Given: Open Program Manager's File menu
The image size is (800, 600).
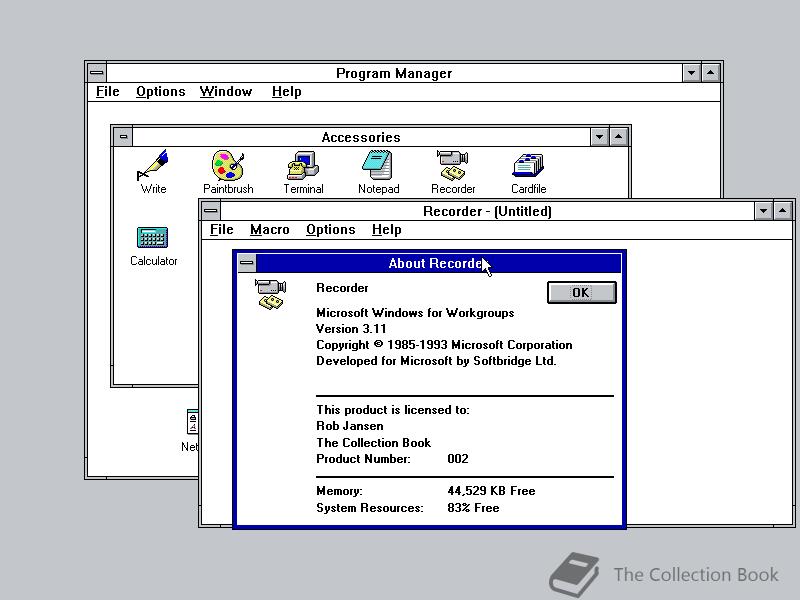Looking at the screenshot, I should [107, 91].
